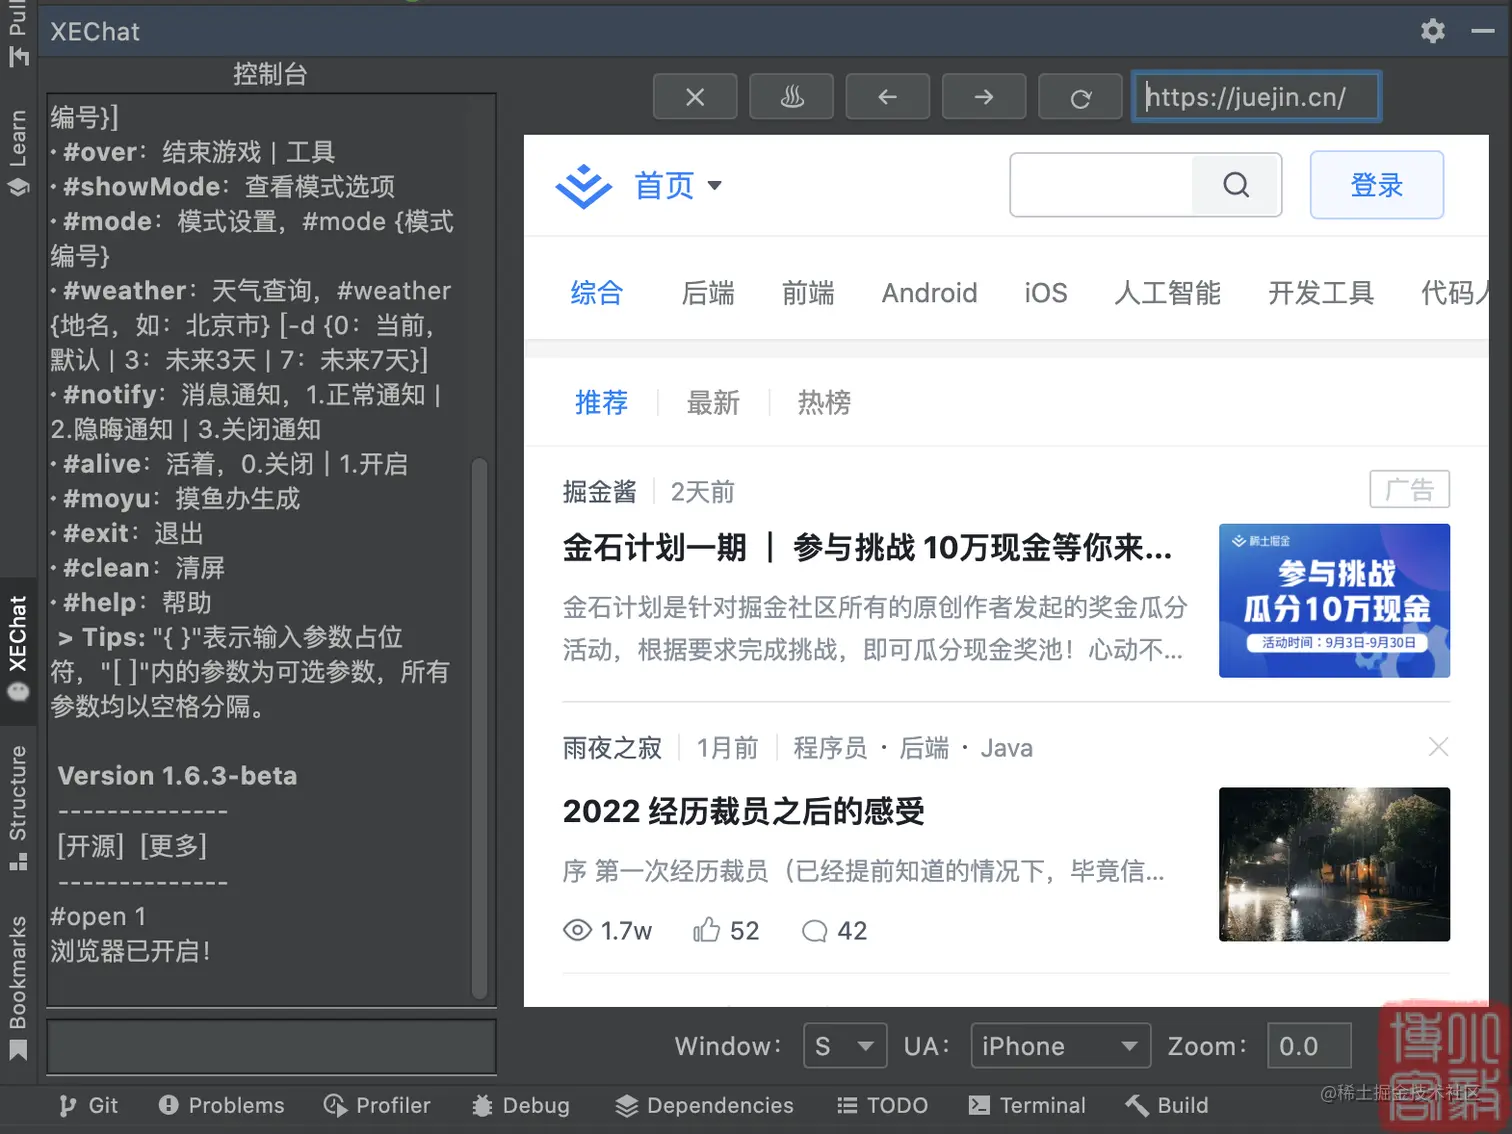This screenshot has height=1134, width=1512.
Task: Open the Terminal tool window
Action: click(x=1026, y=1105)
